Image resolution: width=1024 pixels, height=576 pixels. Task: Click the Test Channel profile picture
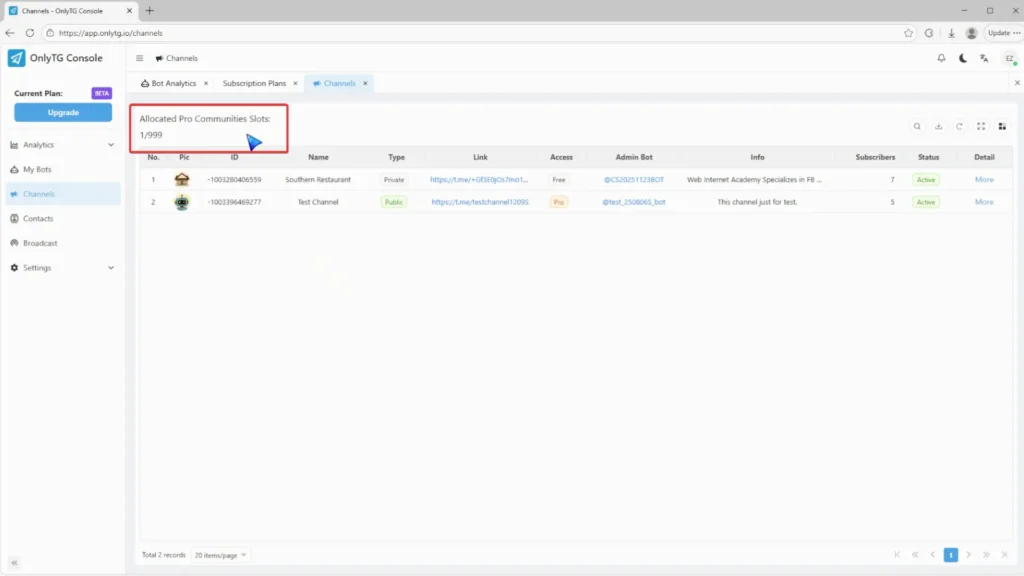(x=182, y=202)
